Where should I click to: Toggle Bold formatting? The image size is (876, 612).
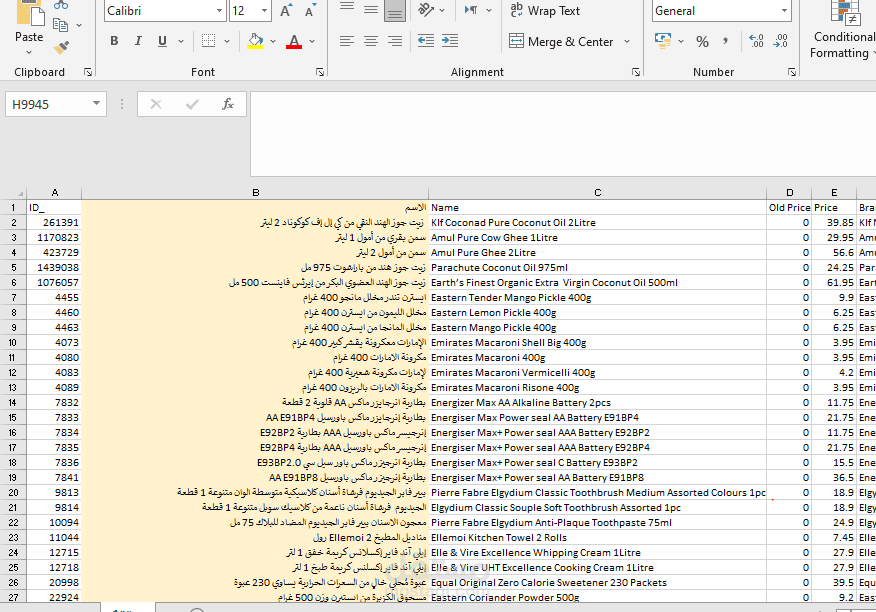(x=114, y=41)
